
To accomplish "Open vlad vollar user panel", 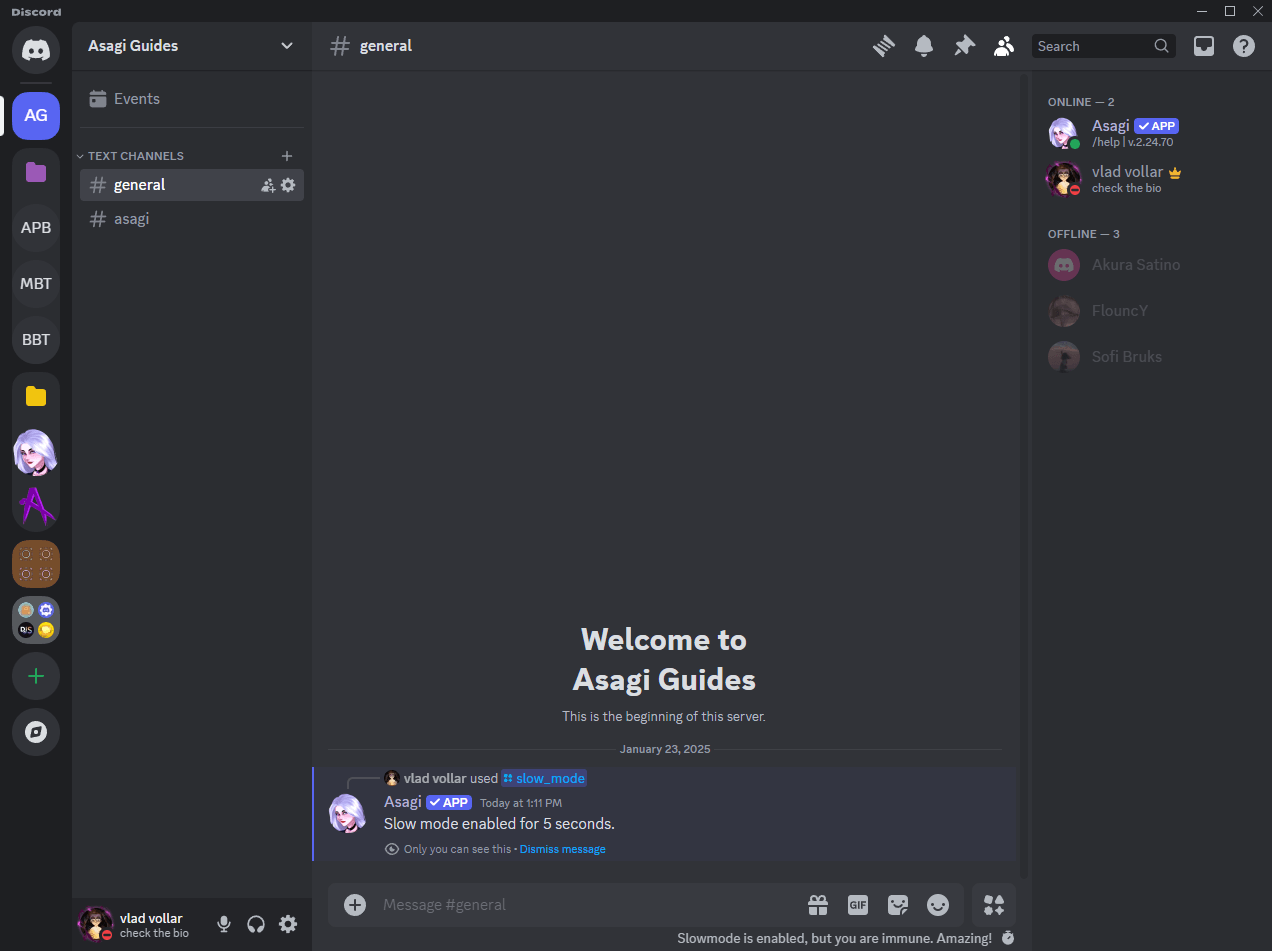I will click(140, 924).
